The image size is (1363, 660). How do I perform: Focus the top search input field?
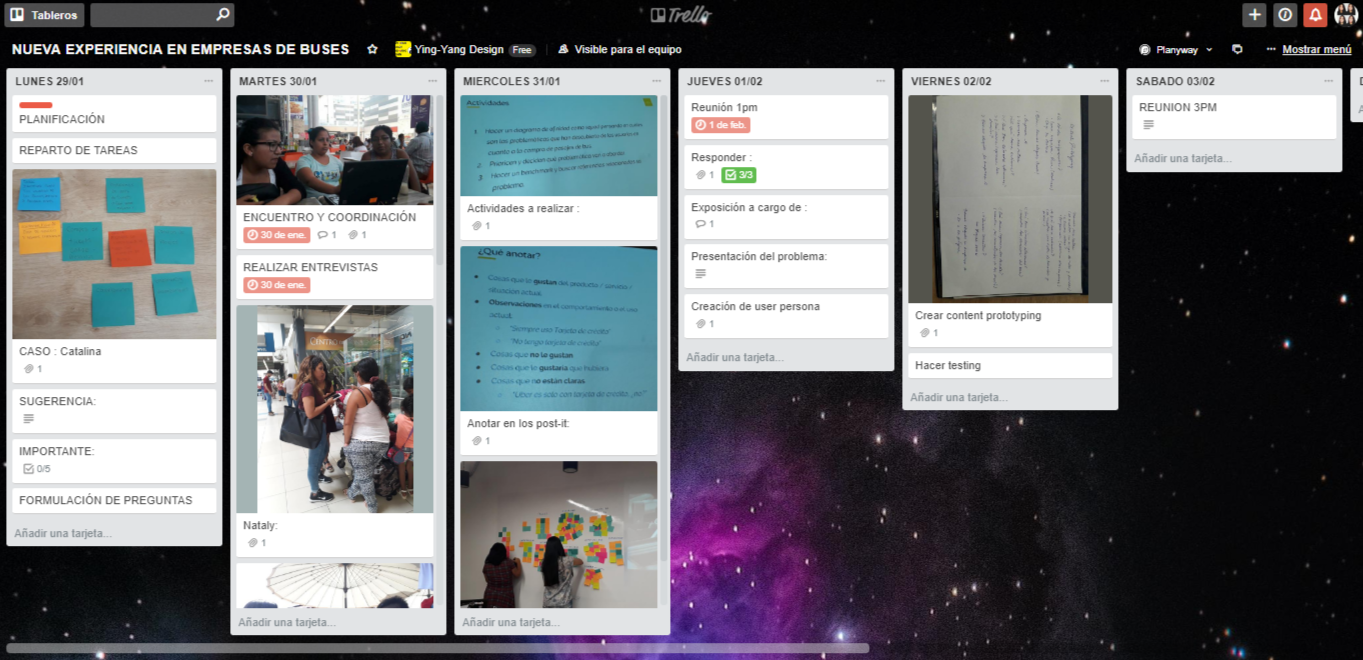[x=162, y=15]
